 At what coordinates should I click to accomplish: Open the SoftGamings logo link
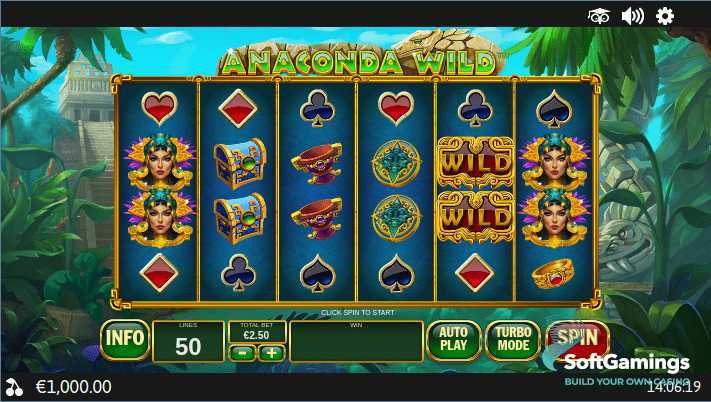tap(626, 363)
